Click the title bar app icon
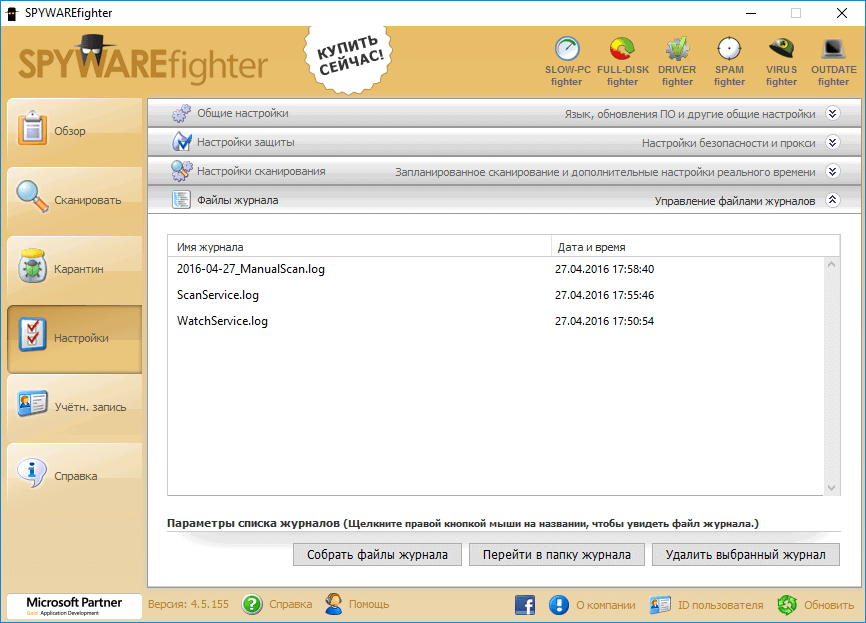866x623 pixels. click(12, 13)
